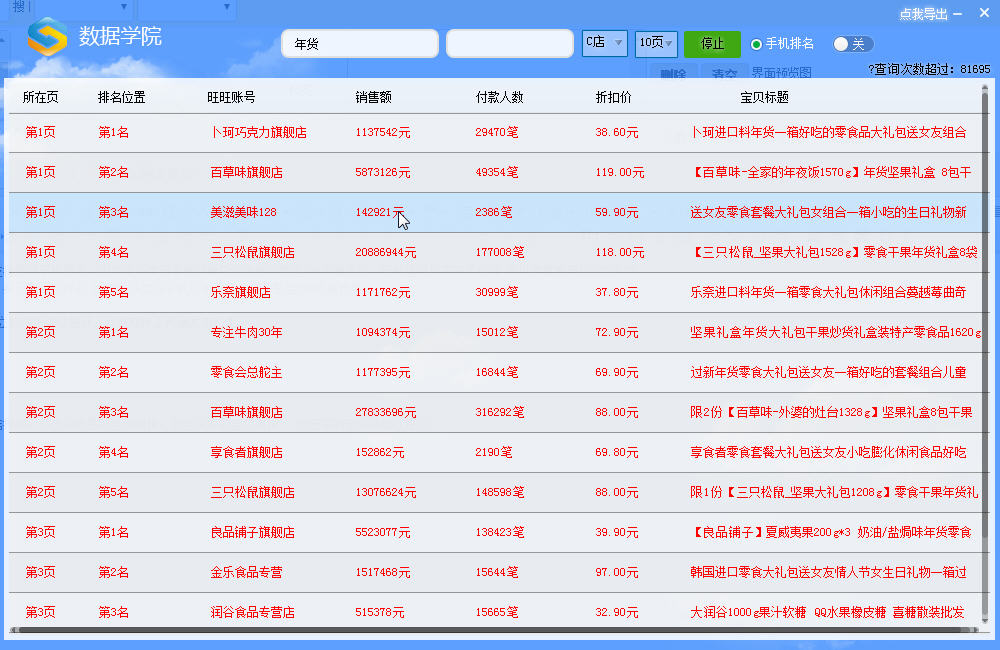Click the 排名位置 column header
This screenshot has height=650, width=1000.
click(x=121, y=97)
